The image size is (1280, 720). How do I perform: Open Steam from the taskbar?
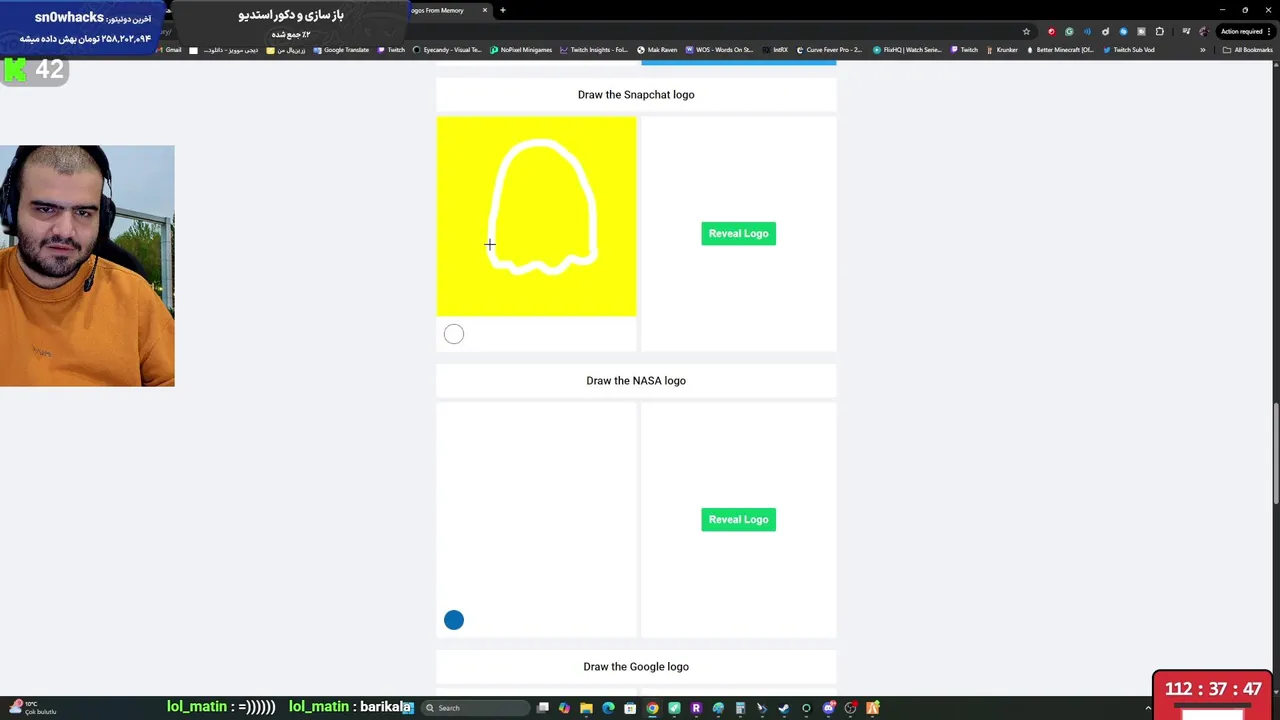[x=783, y=708]
